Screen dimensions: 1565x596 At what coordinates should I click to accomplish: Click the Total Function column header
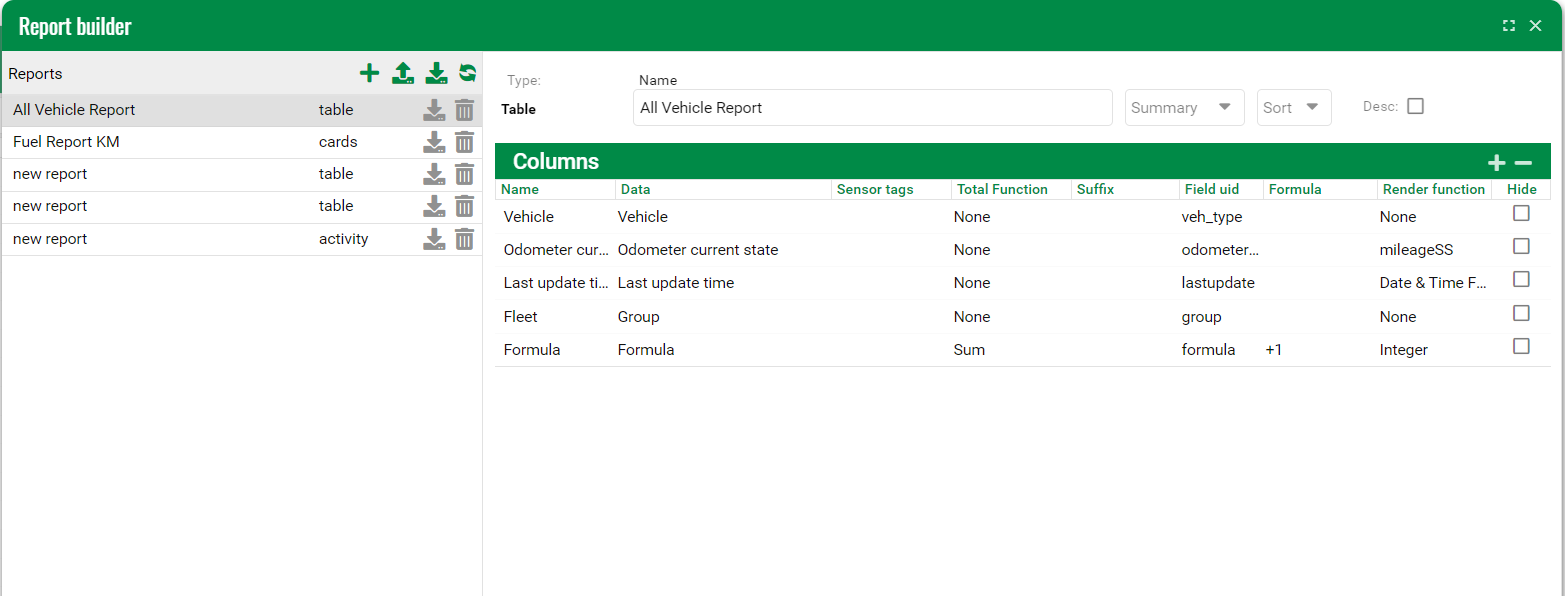pos(1002,189)
